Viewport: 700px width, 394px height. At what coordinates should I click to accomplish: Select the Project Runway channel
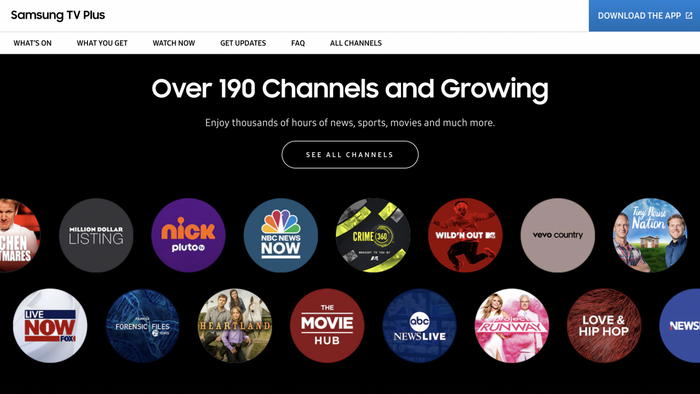pyautogui.click(x=512, y=326)
